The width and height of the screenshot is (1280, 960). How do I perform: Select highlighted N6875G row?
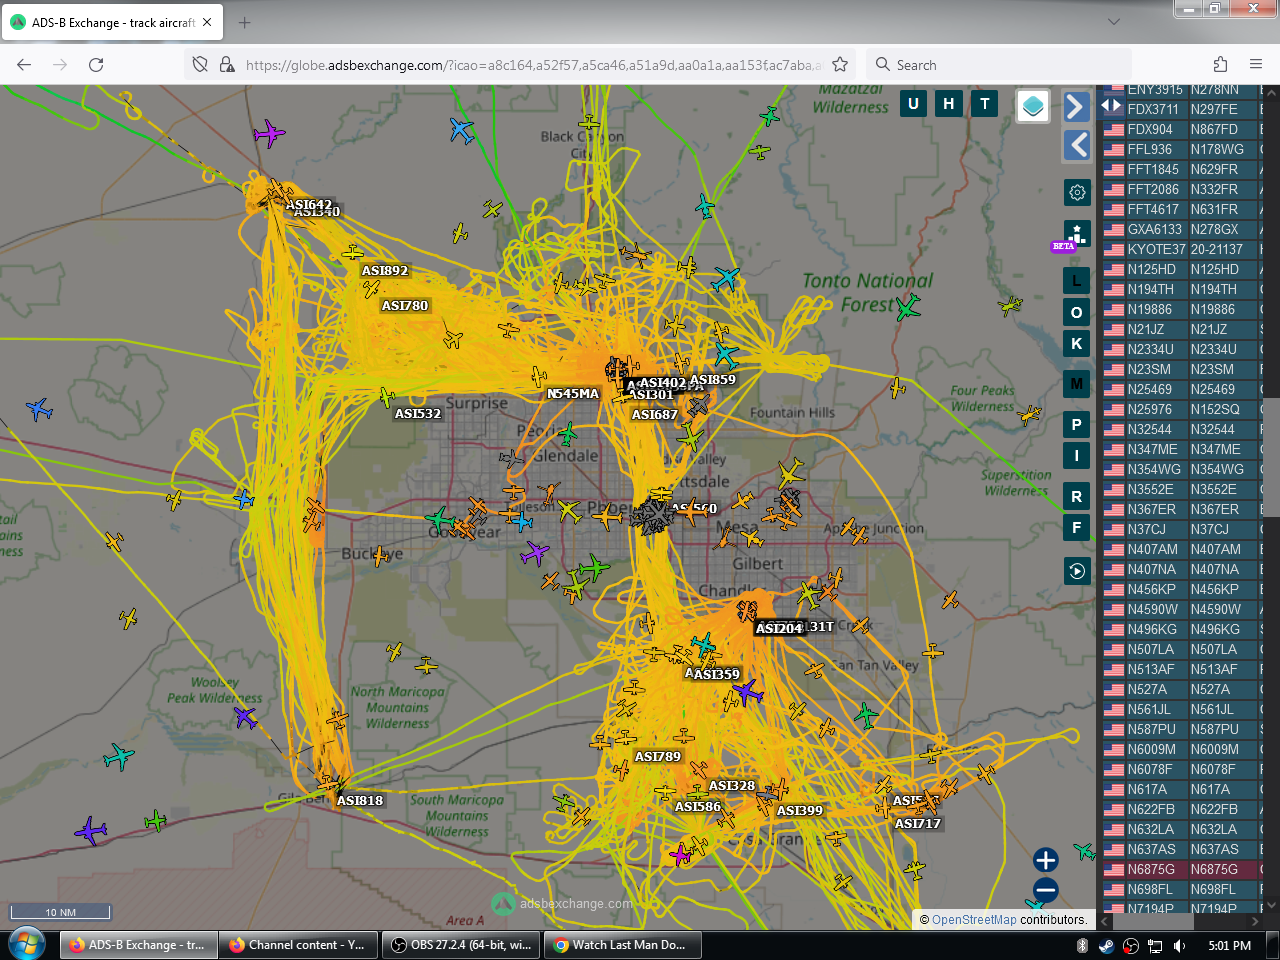(1182, 869)
